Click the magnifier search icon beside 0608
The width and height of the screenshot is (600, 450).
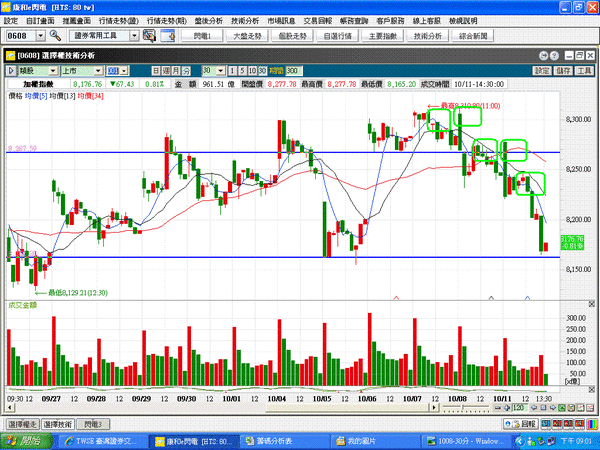(55, 36)
